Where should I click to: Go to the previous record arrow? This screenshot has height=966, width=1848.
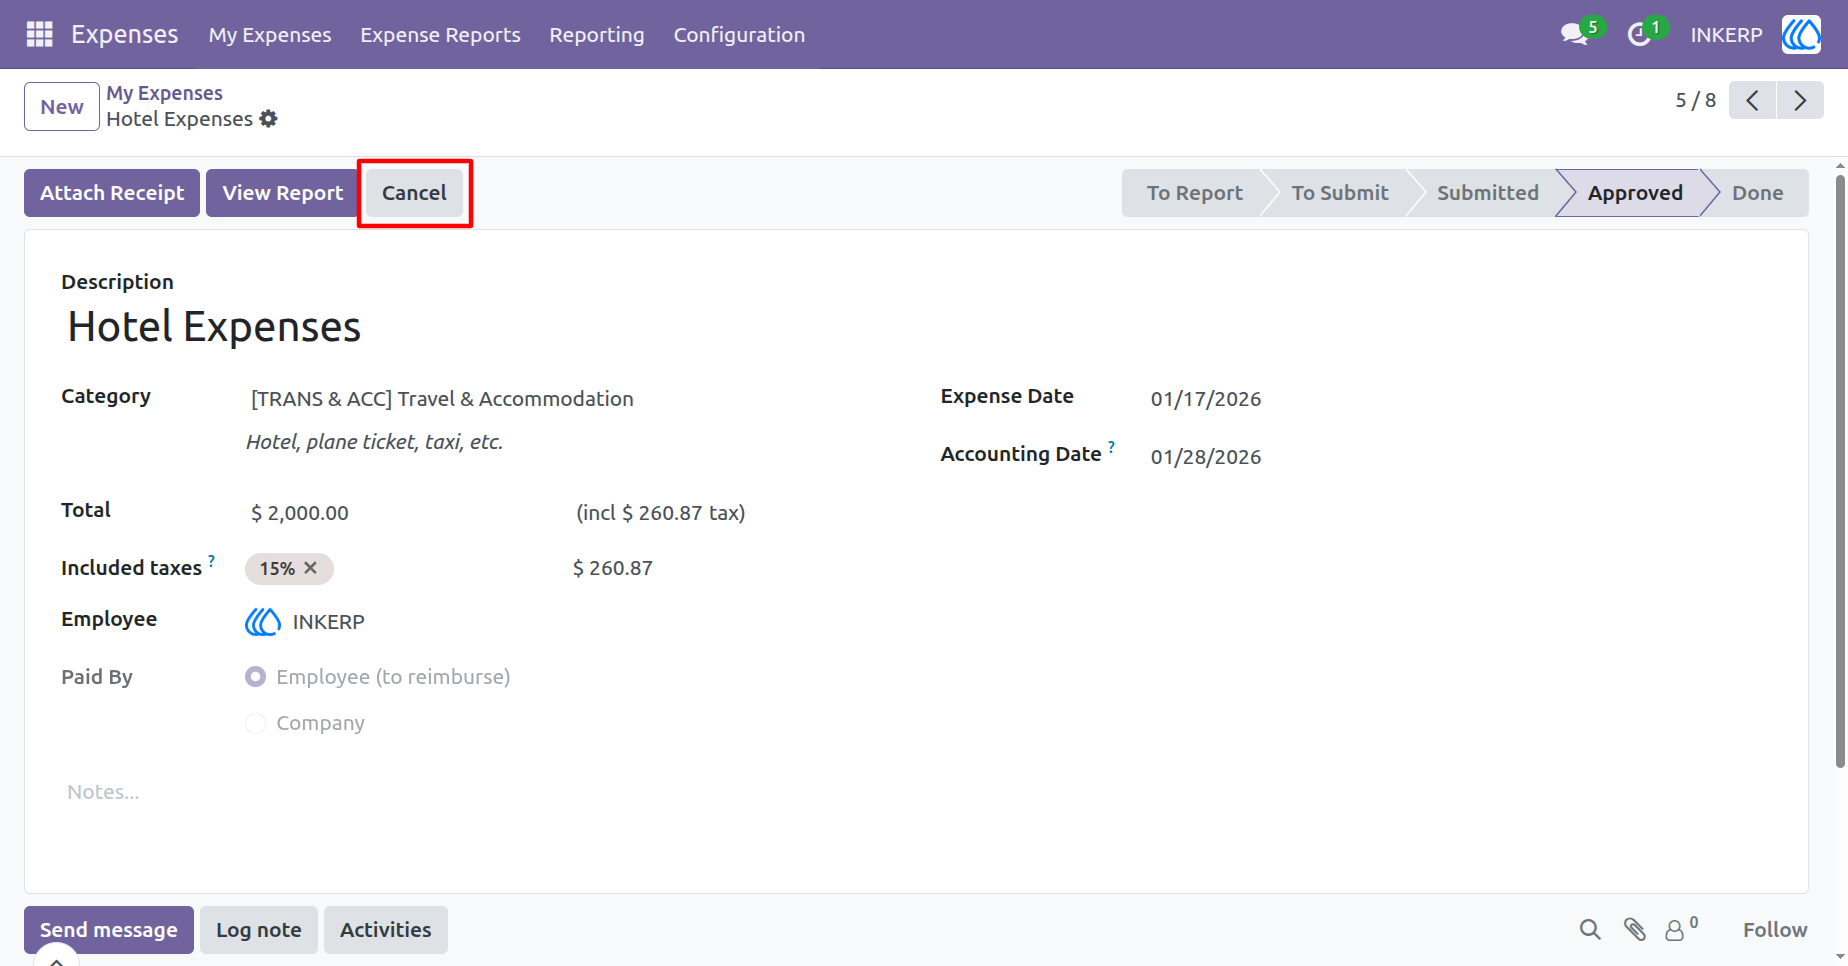pos(1752,100)
